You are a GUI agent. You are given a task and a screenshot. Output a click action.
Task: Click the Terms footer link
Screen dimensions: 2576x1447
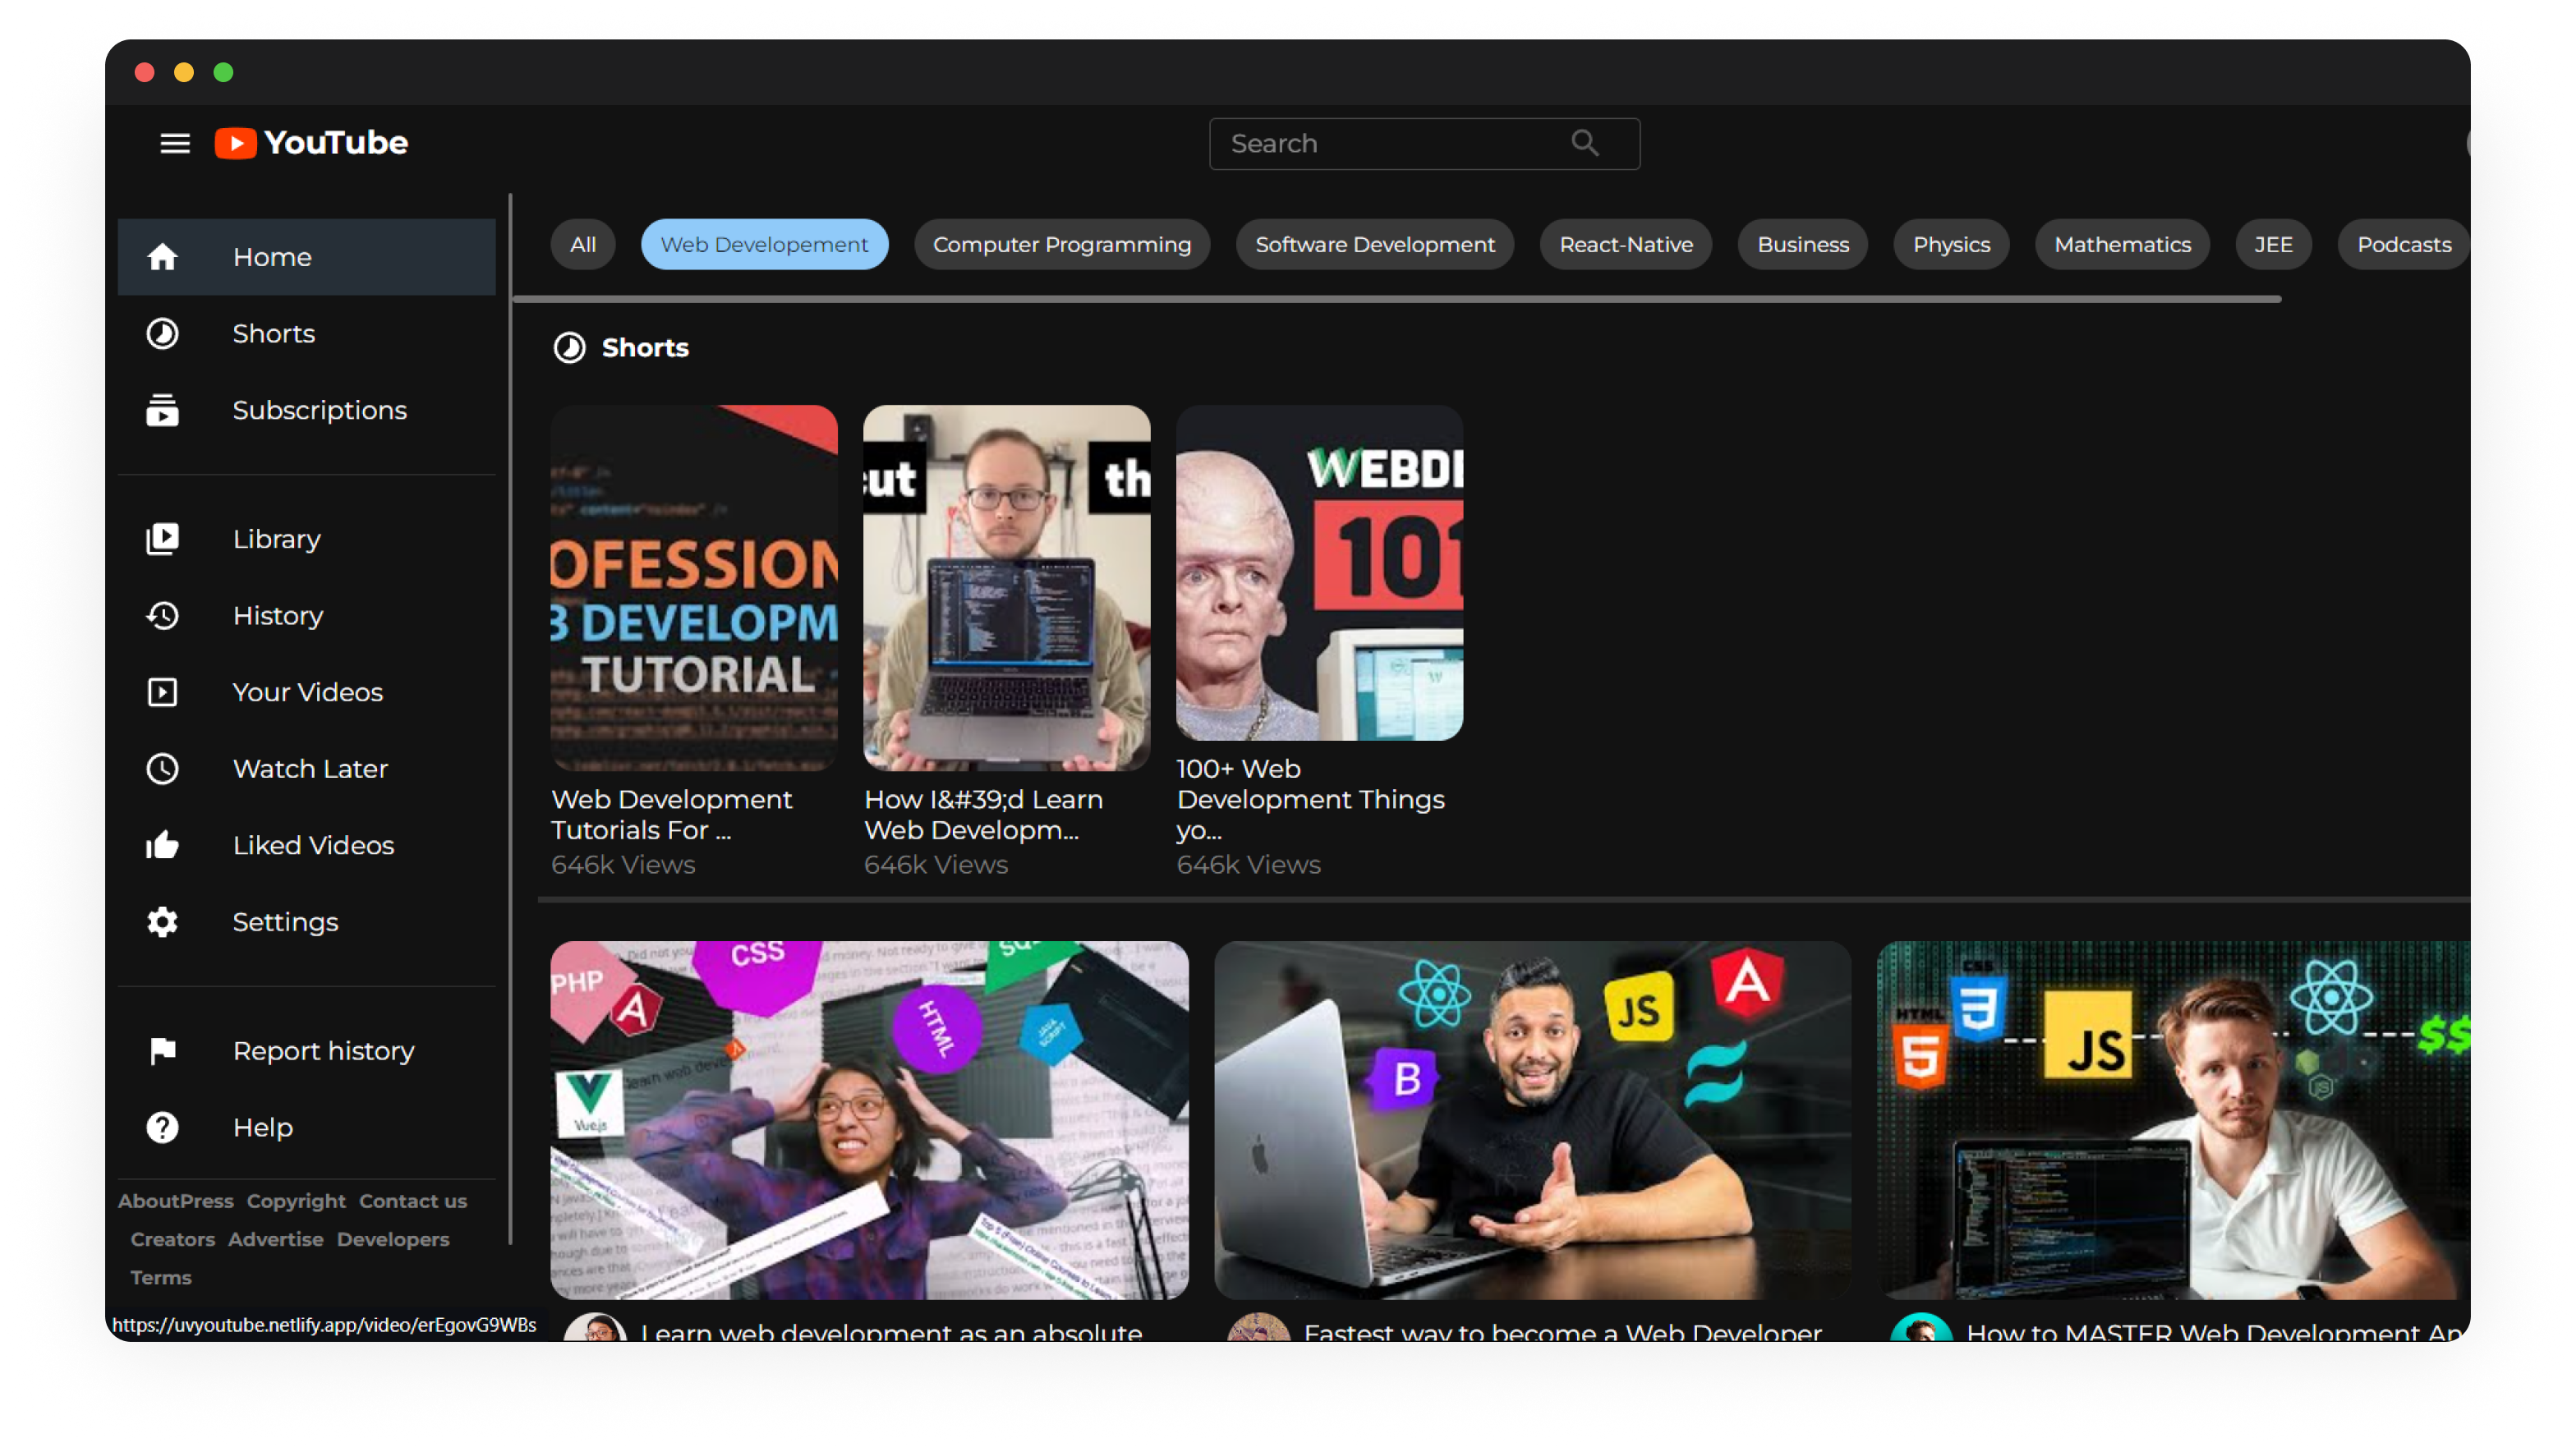pos(160,1277)
